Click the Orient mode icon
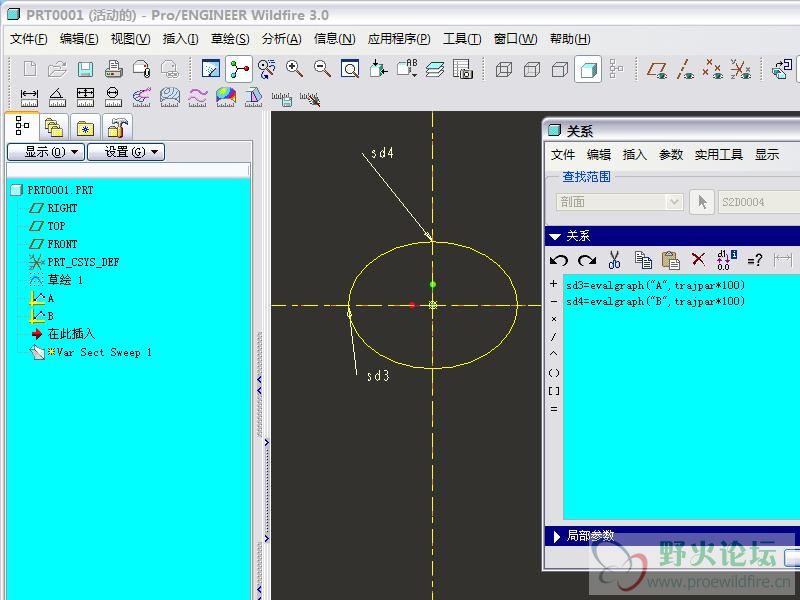Screen dimensions: 800x600 tap(266, 69)
